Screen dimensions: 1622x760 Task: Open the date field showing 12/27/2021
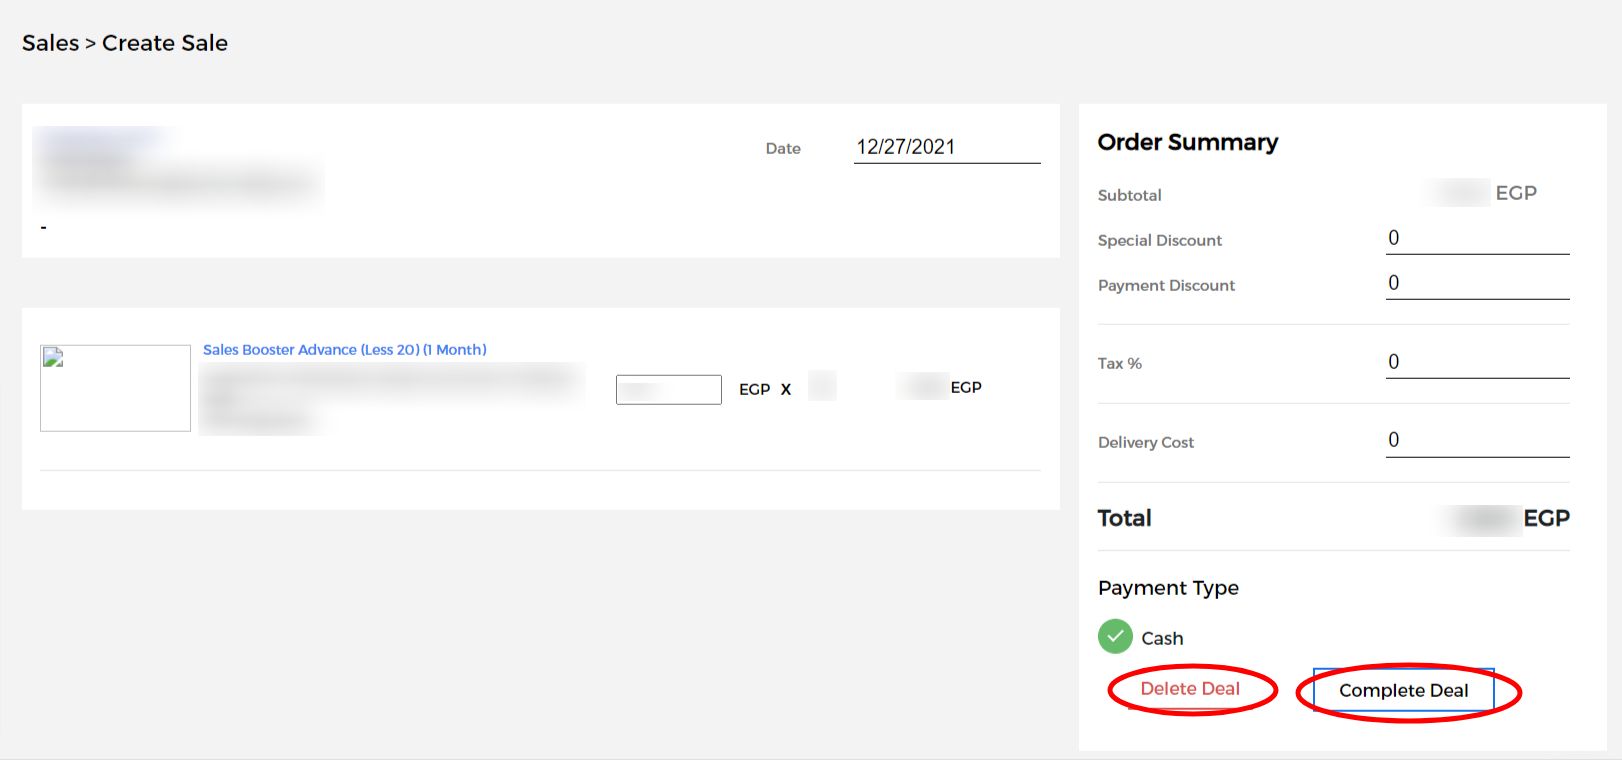point(946,147)
